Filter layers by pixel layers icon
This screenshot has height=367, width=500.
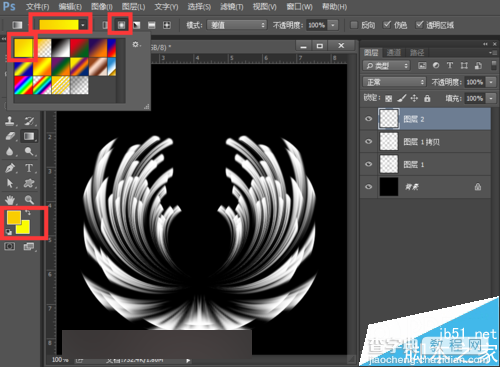tap(422, 66)
